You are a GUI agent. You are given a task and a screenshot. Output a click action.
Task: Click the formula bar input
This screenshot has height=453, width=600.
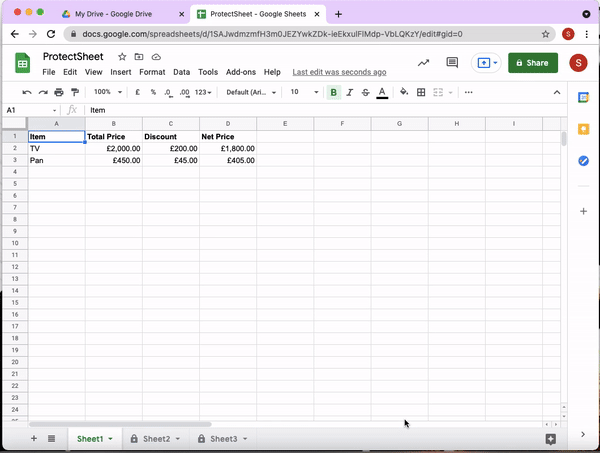[x=325, y=110]
